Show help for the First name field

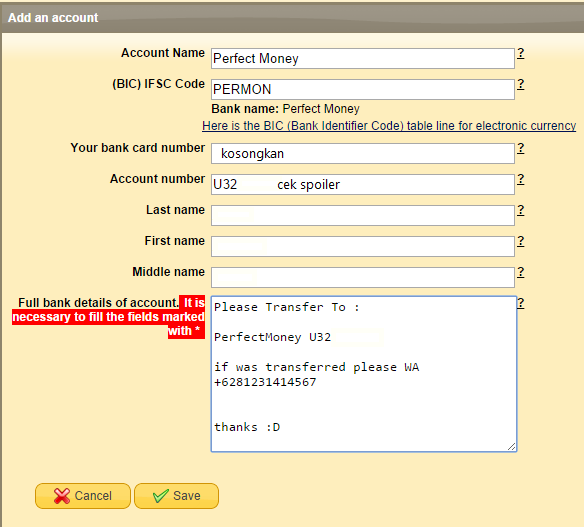521,241
